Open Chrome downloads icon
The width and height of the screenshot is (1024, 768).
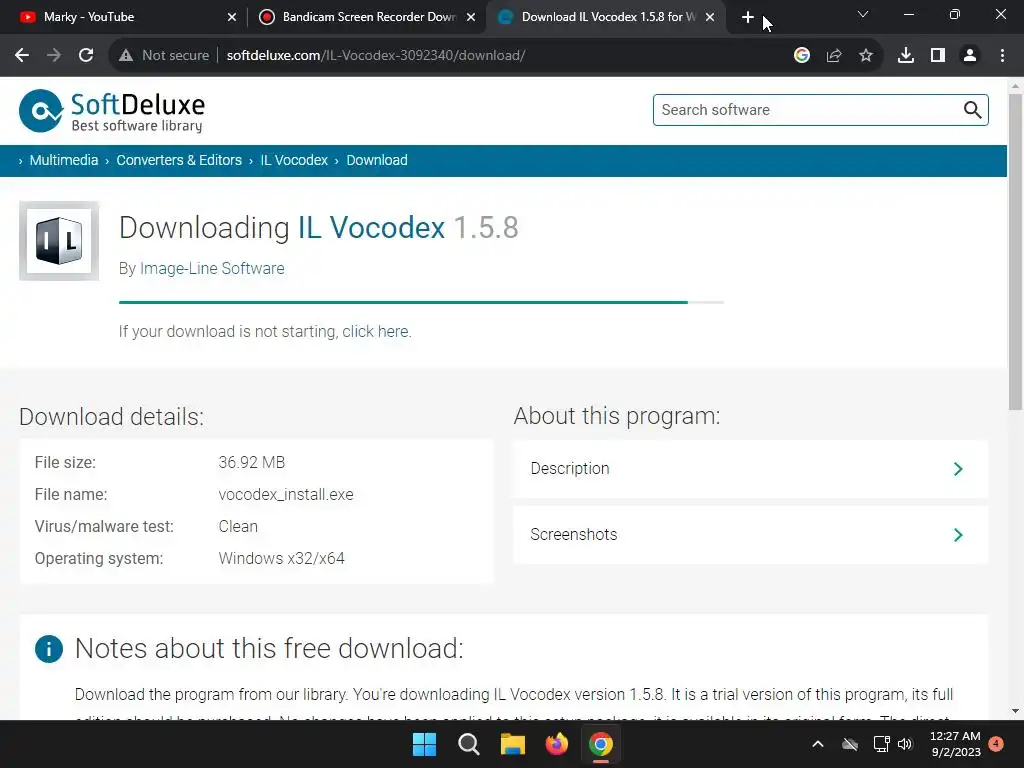tap(906, 56)
